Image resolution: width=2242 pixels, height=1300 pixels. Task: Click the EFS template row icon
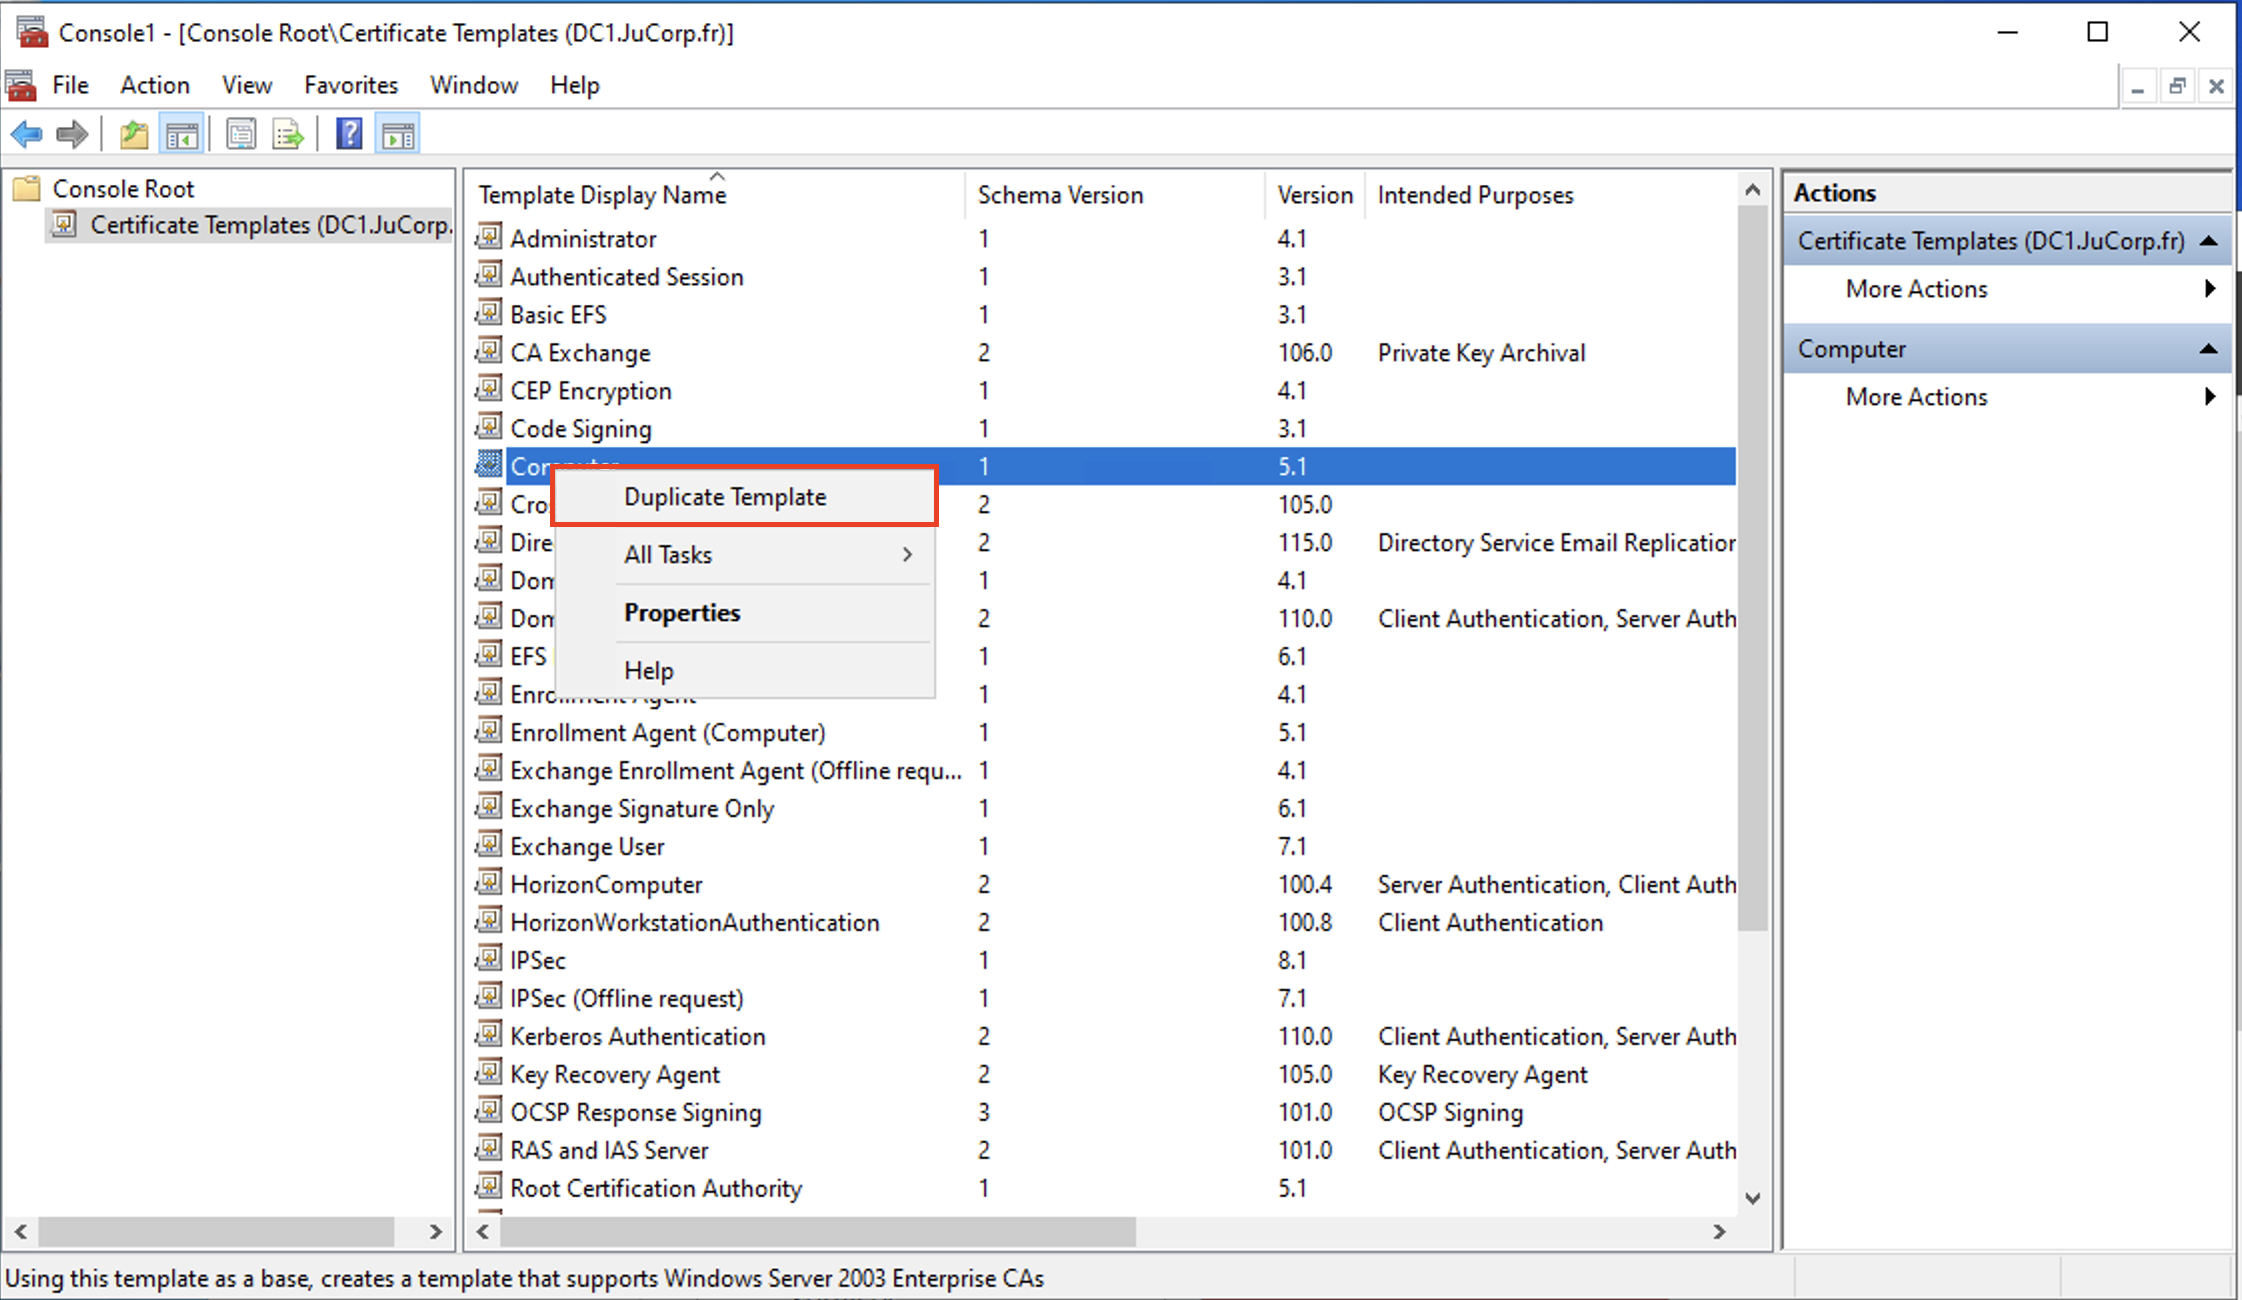coord(488,655)
